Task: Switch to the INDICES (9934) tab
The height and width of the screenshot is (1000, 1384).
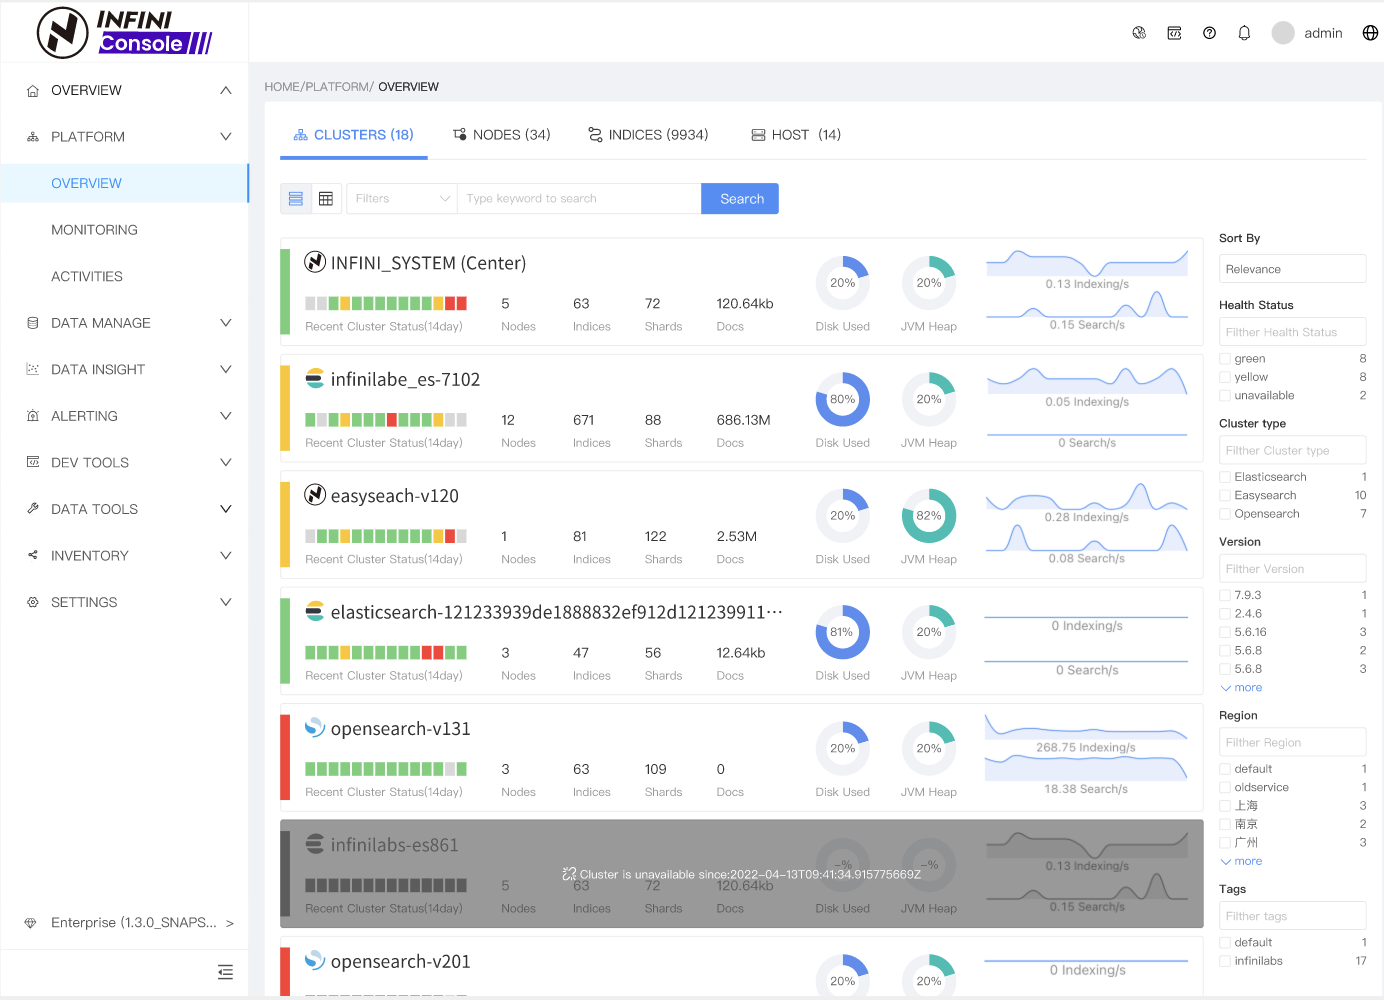Action: coord(648,135)
